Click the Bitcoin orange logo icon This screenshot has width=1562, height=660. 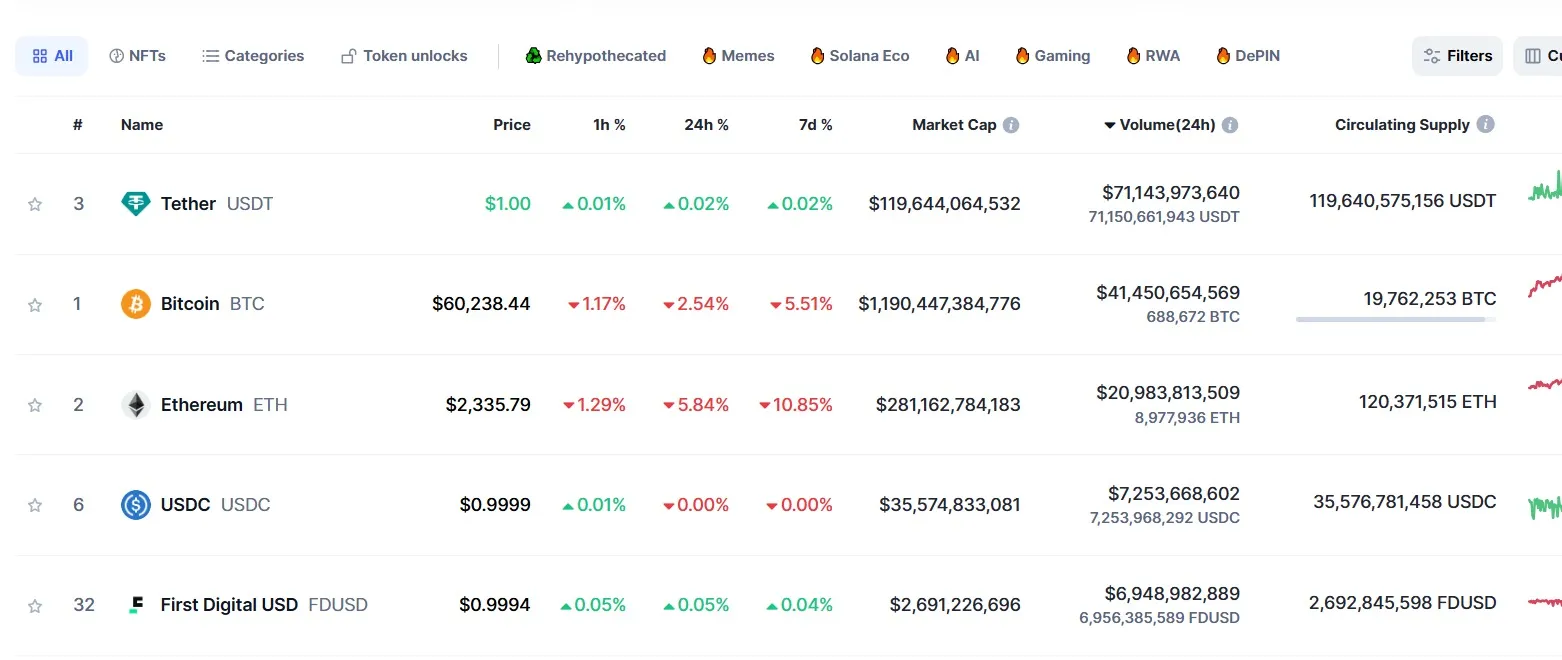[x=135, y=304]
